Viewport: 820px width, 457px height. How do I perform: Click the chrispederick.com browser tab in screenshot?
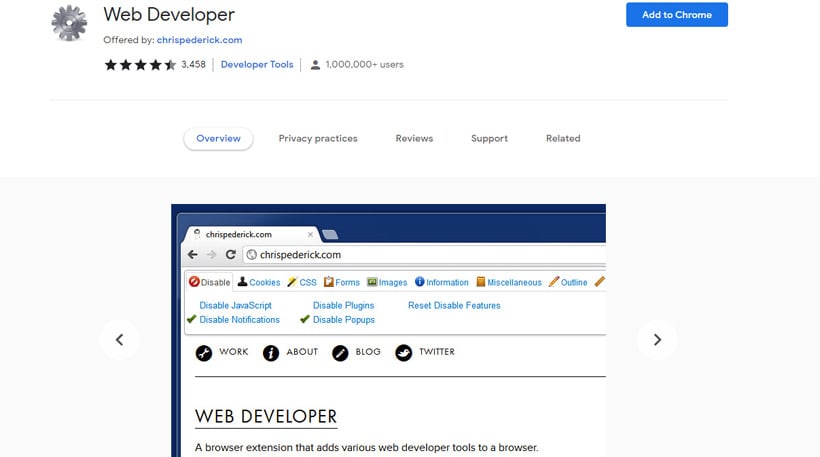click(251, 234)
